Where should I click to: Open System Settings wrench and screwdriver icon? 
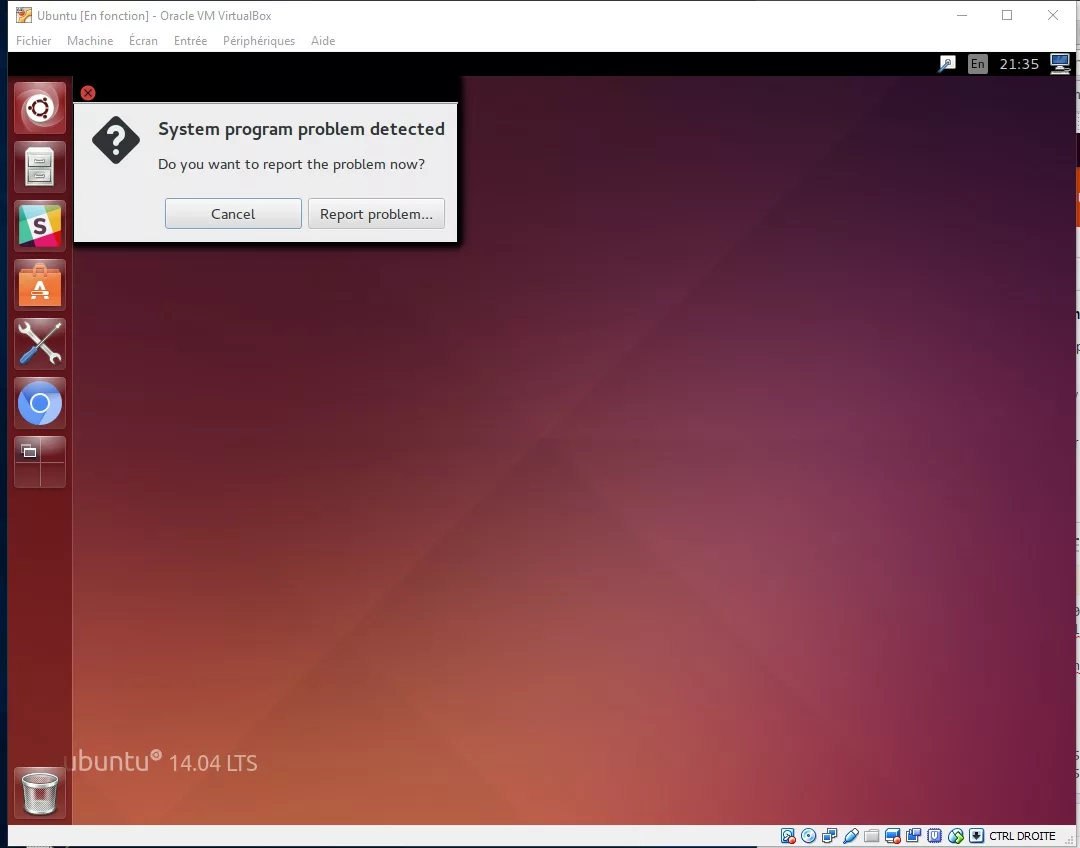pyautogui.click(x=40, y=344)
